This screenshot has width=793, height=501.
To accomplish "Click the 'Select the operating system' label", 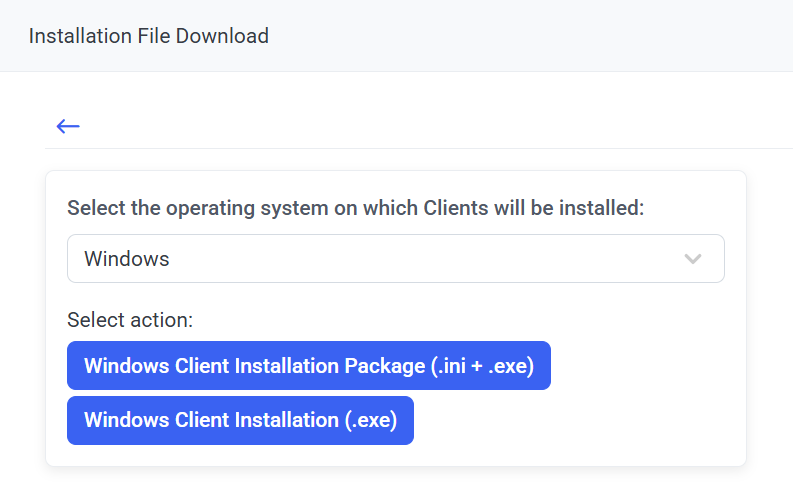I will 355,208.
